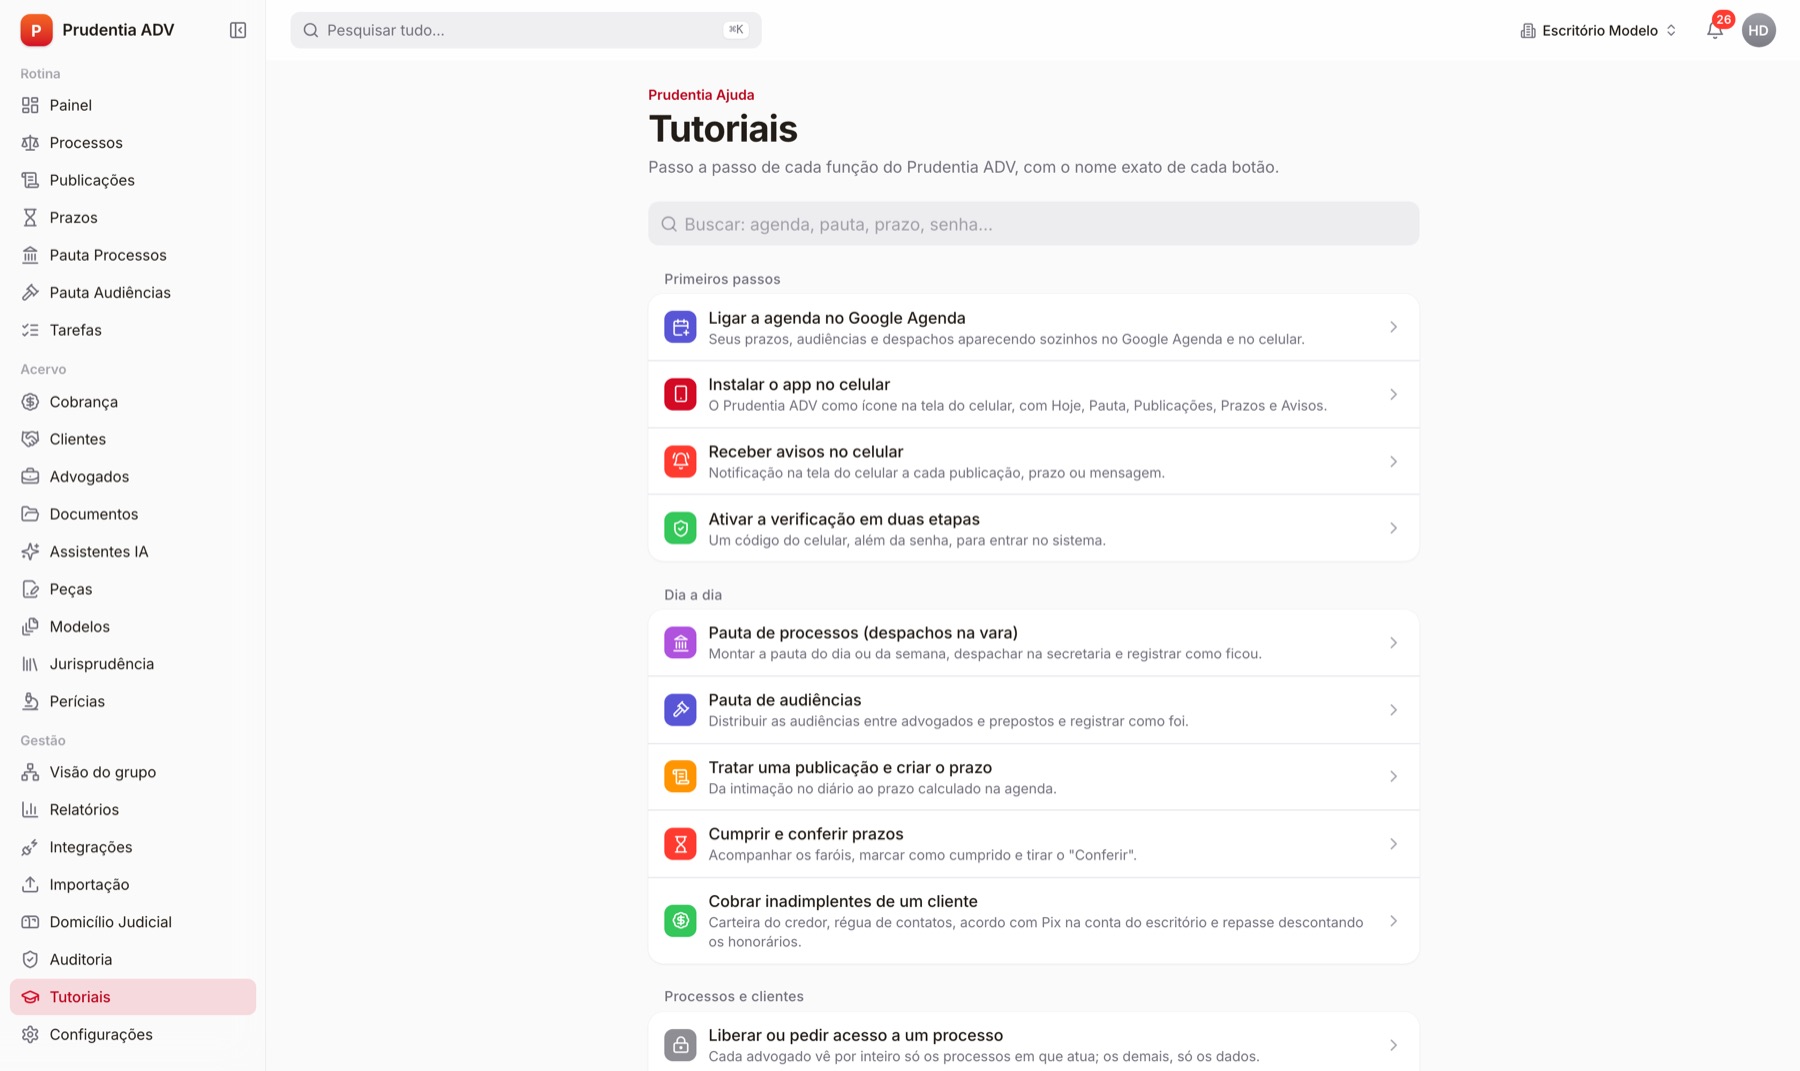1800x1071 pixels.
Task: Open Pauta Audiências in the sidebar
Action: [133, 293]
